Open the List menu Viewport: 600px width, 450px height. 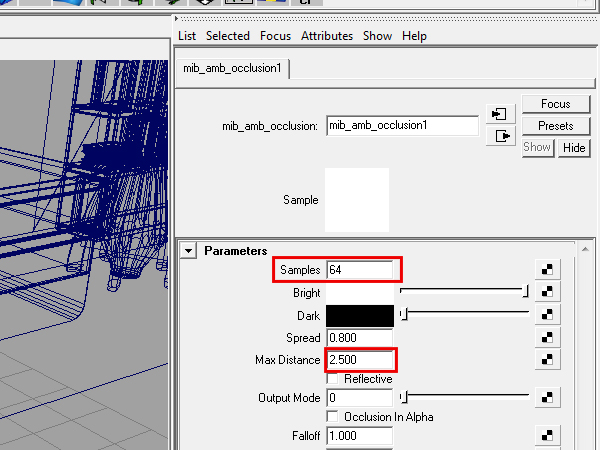(187, 36)
